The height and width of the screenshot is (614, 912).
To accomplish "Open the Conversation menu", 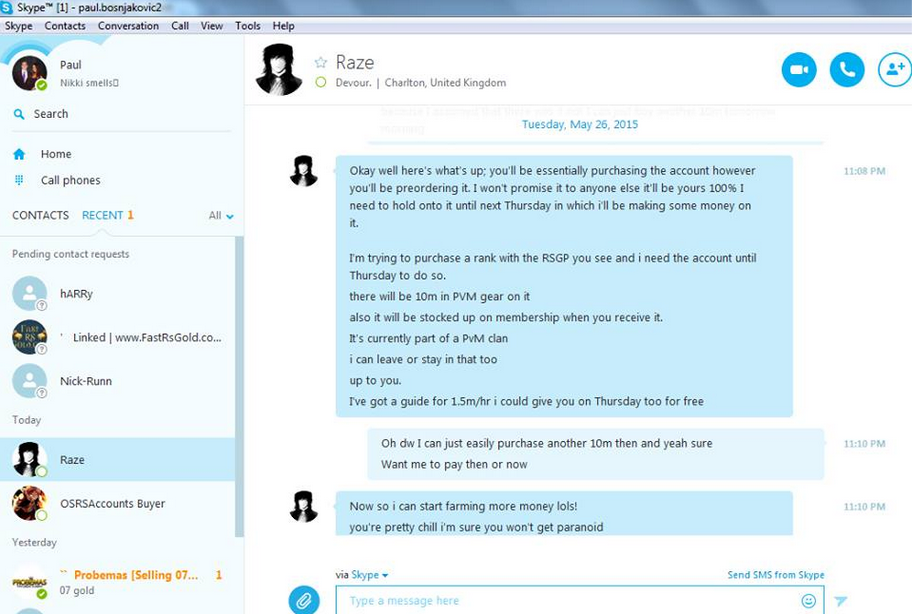I will pyautogui.click(x=128, y=26).
